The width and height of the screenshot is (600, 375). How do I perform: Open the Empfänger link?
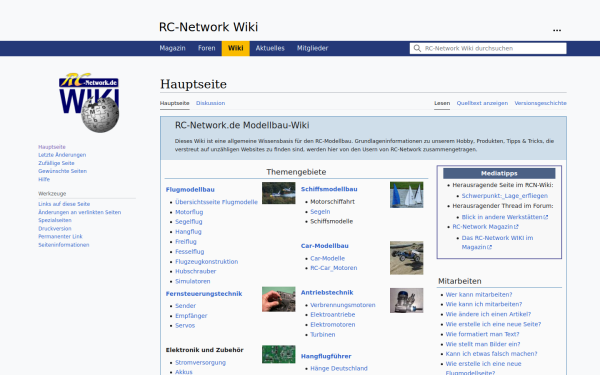[191, 316]
